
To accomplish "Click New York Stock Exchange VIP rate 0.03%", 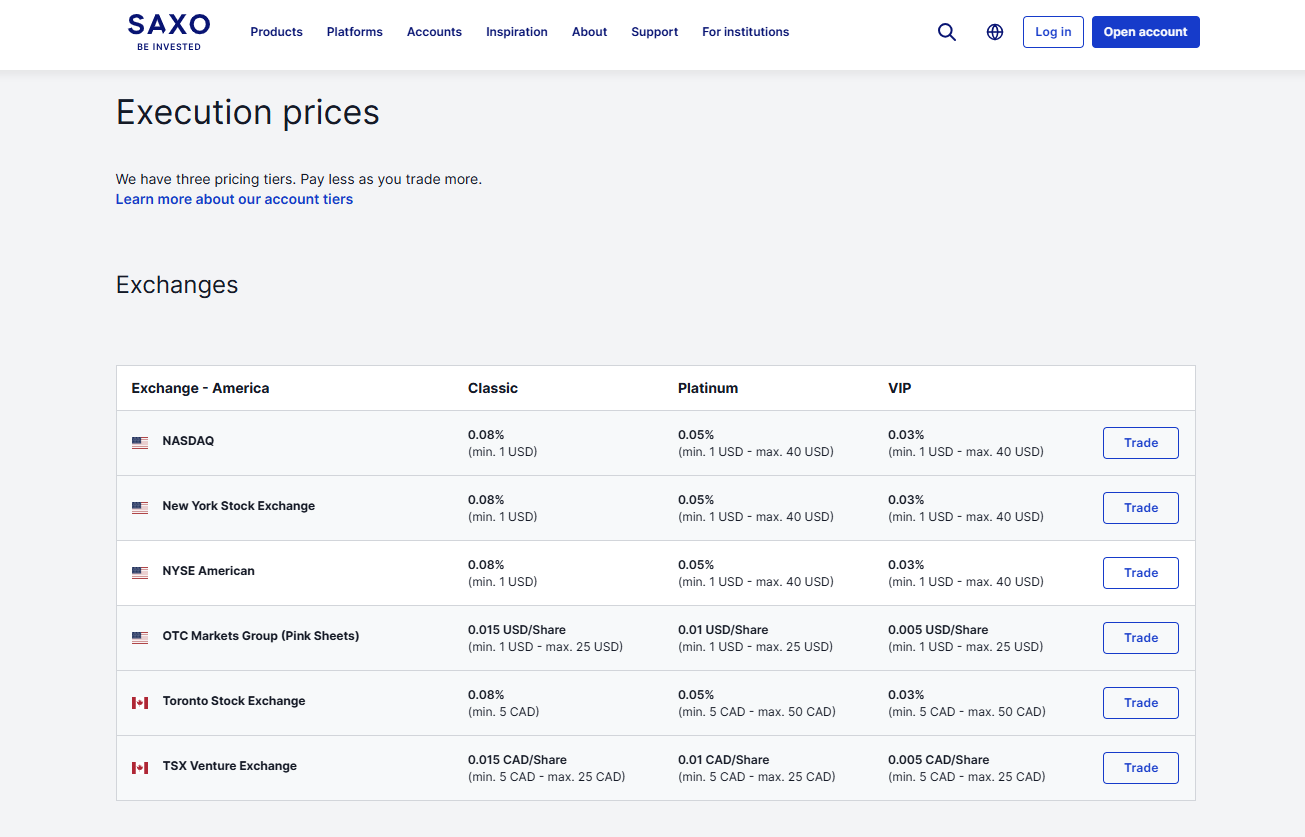I will click(x=906, y=500).
